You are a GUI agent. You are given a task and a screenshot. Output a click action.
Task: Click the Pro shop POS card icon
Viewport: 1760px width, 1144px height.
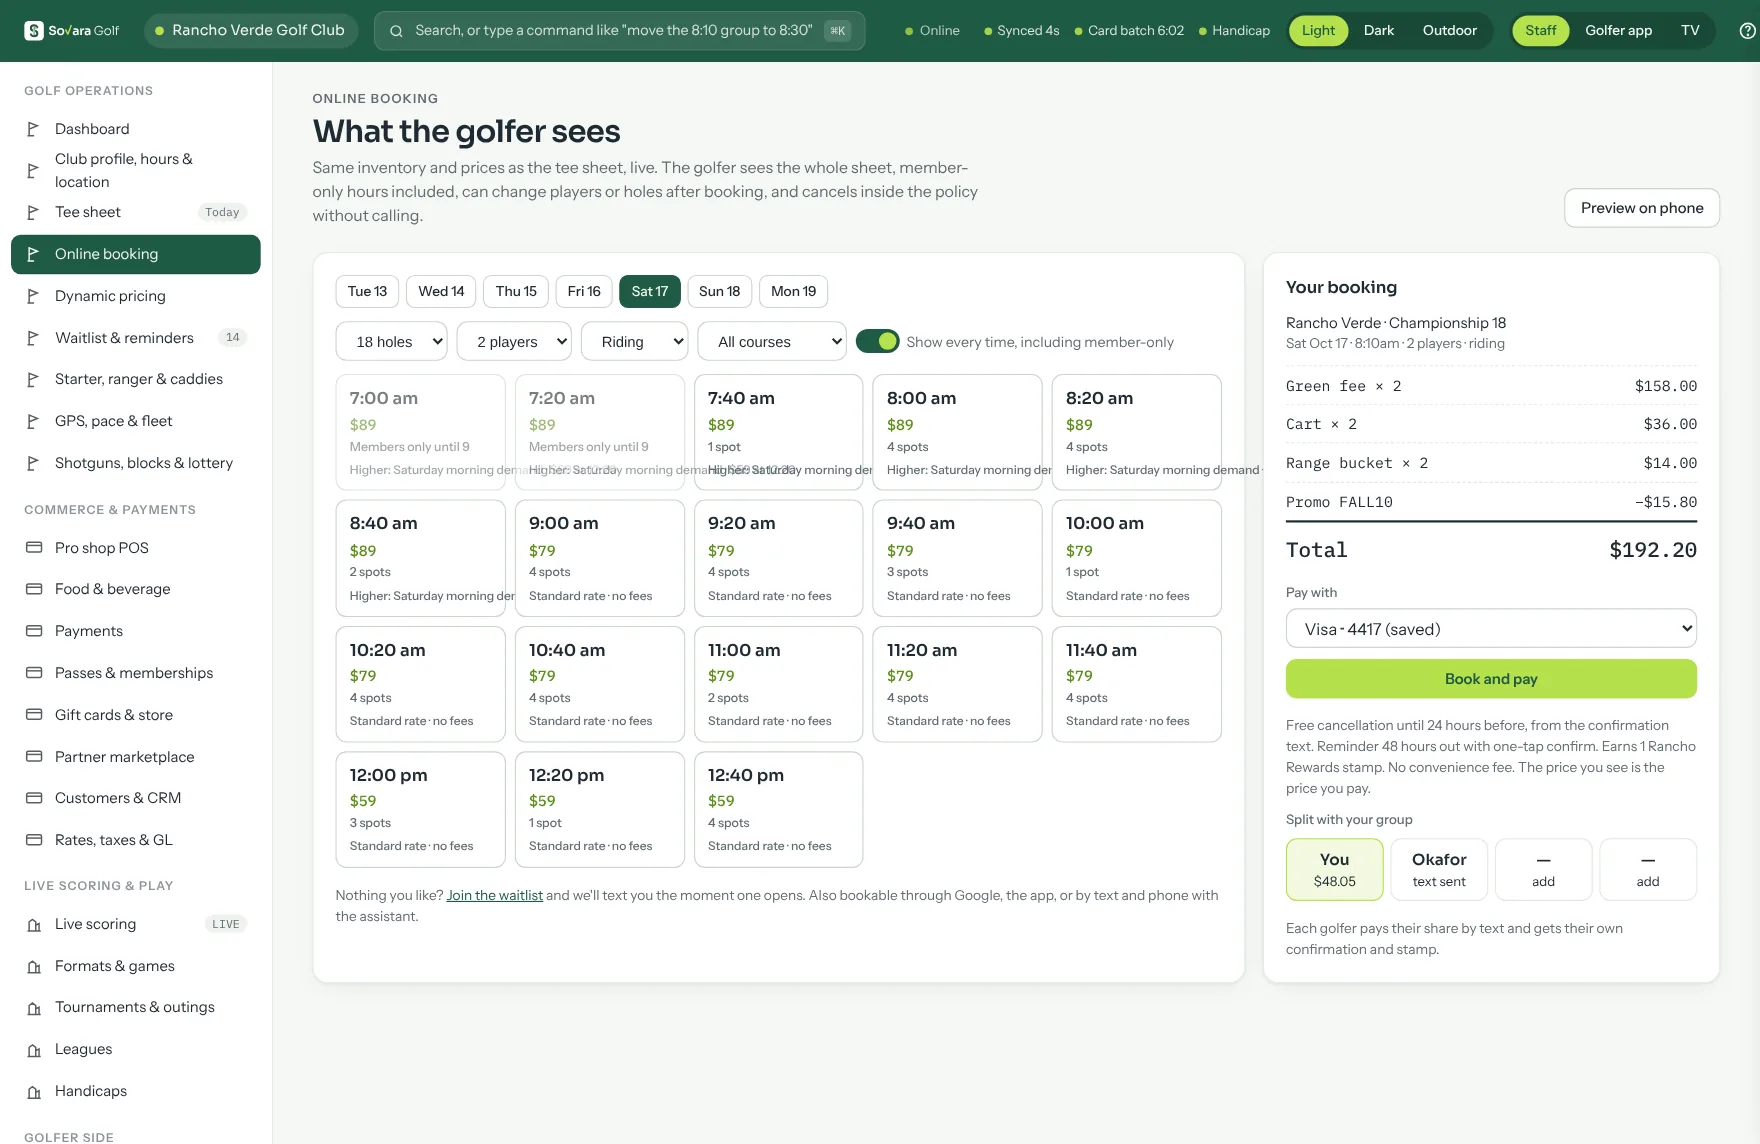34,548
